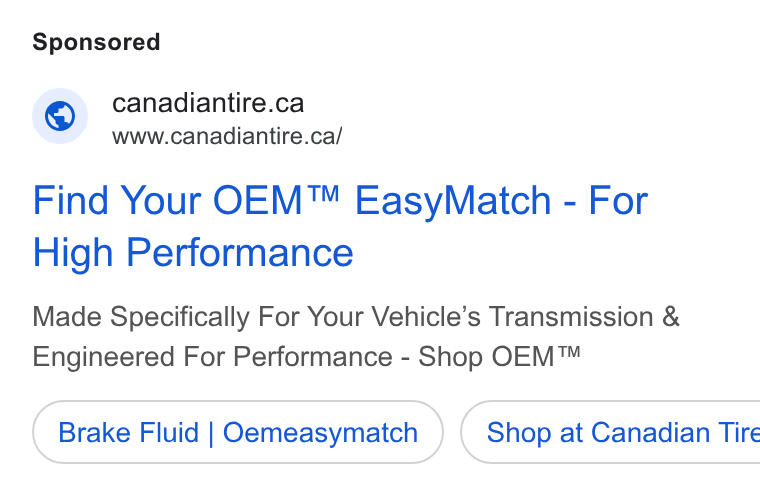
Task: Click Canadian Tire text in the second chip
Action: pyautogui.click(x=676, y=432)
